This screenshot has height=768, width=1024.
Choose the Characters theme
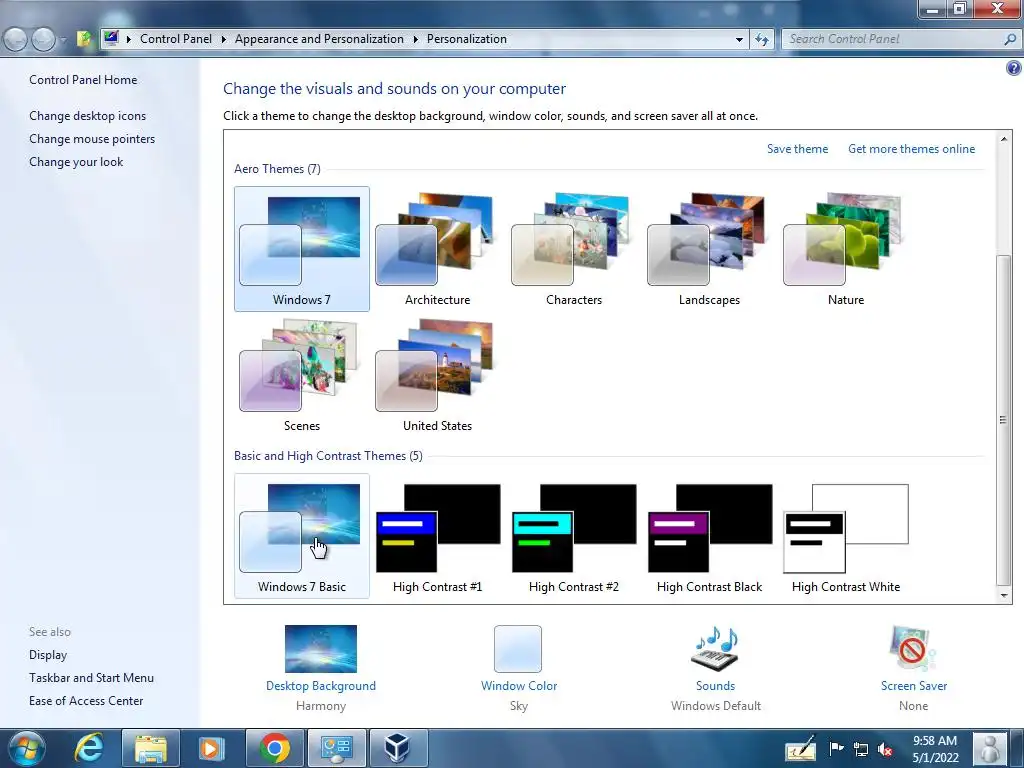pos(573,248)
